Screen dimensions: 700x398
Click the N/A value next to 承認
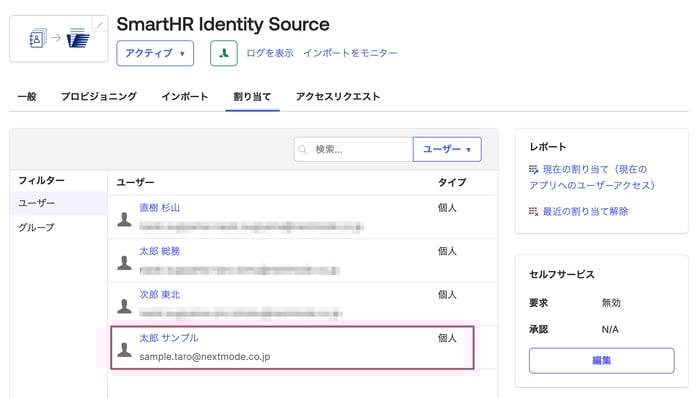tap(610, 330)
